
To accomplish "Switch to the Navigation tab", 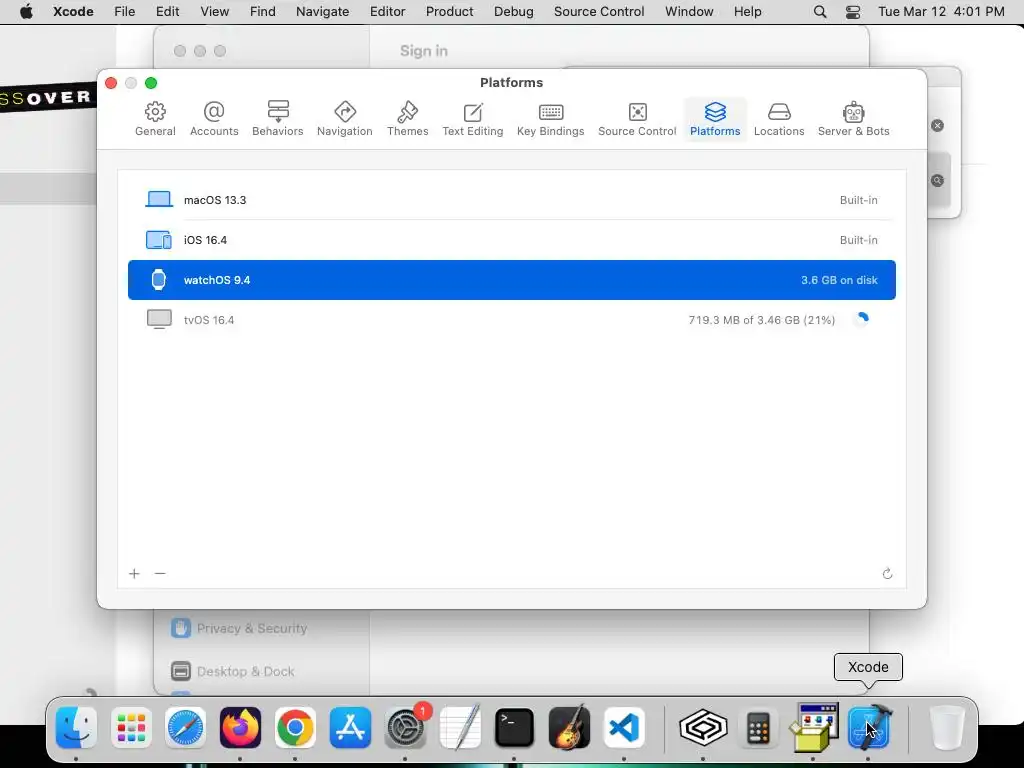I will click(344, 119).
